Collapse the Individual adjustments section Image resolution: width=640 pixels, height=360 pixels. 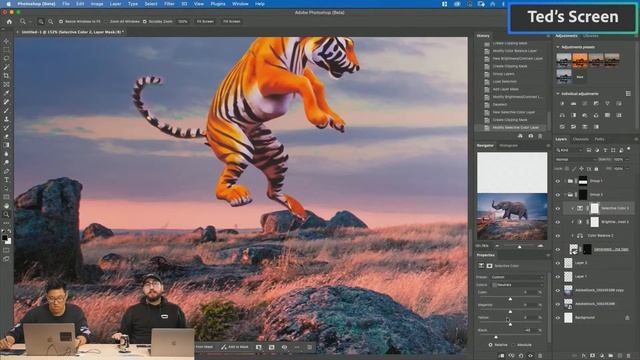click(558, 93)
